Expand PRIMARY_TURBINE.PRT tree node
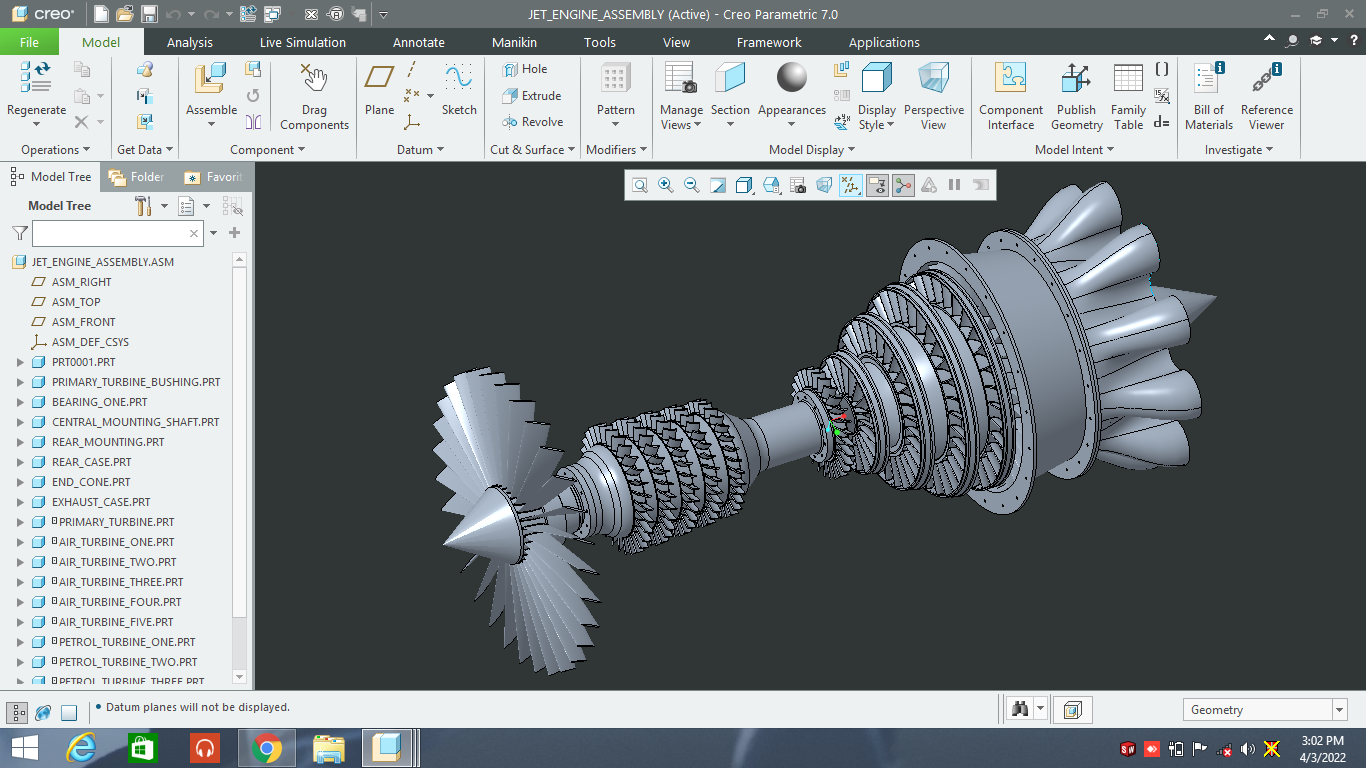 tap(20, 522)
